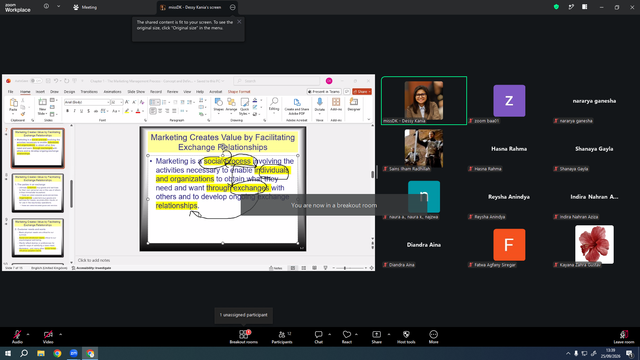Show hidden icons in Windows tray
Viewport: 640px width, 360px height.
click(x=568, y=353)
